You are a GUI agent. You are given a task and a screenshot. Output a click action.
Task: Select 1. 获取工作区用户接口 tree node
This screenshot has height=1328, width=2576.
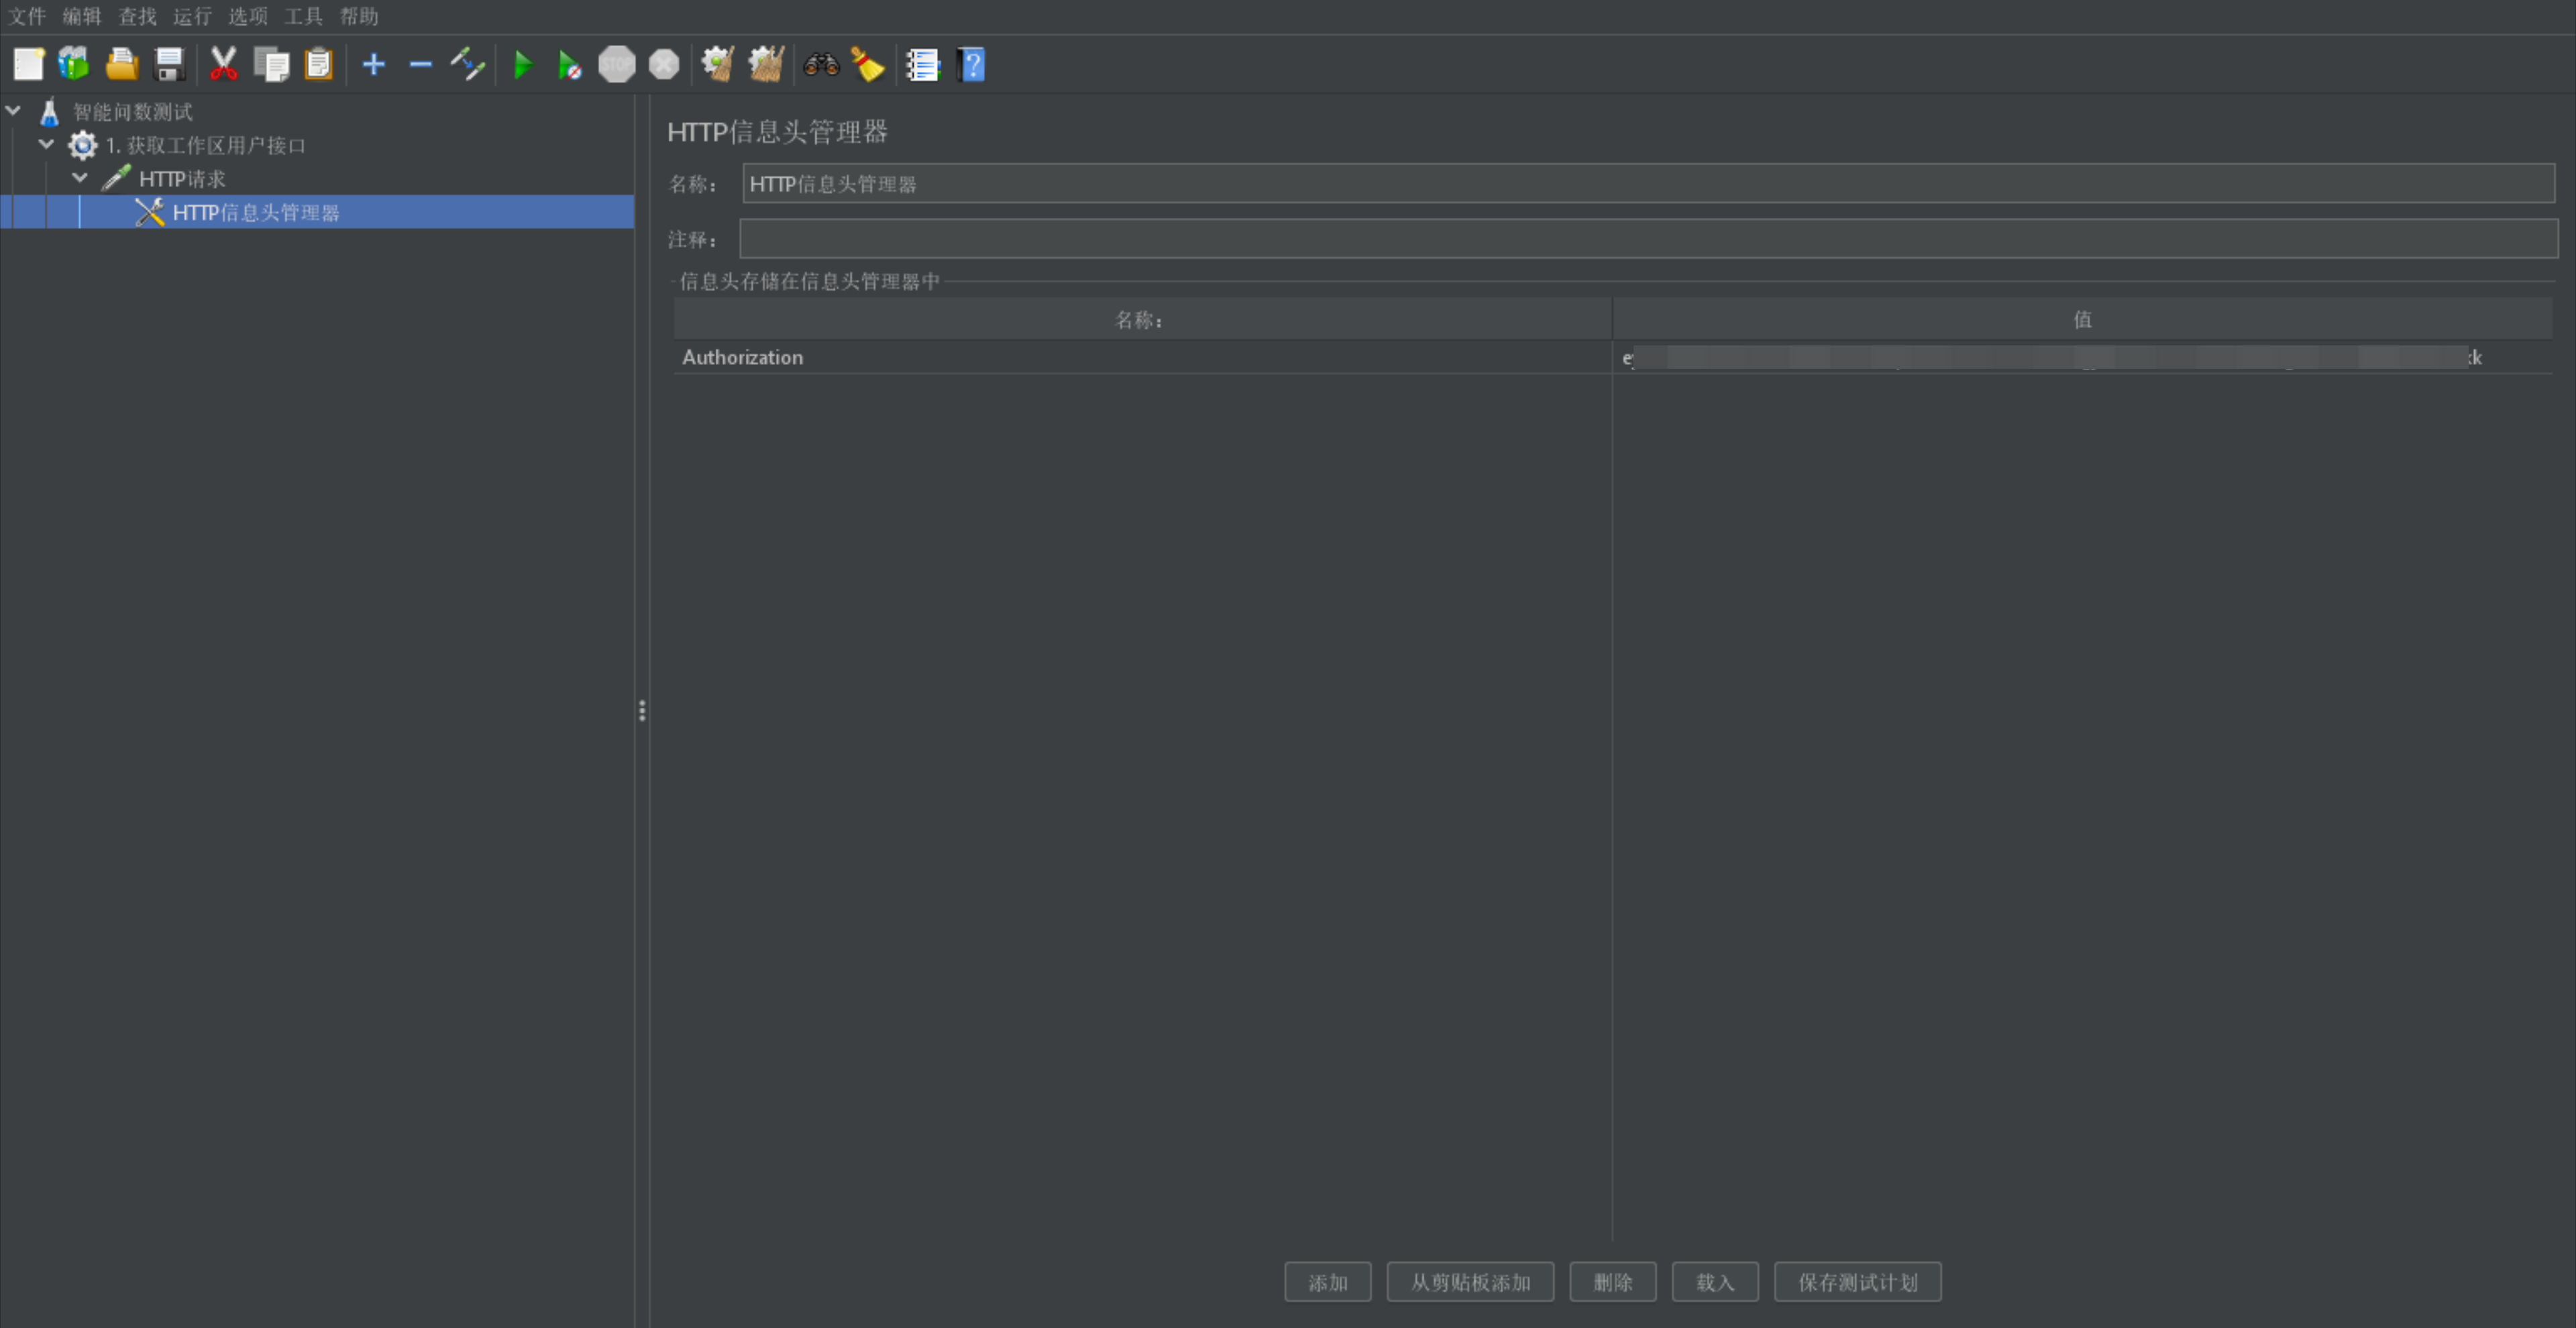pos(206,145)
